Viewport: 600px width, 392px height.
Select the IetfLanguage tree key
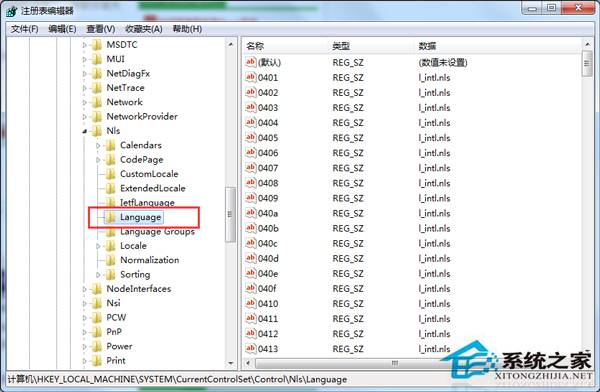click(147, 203)
